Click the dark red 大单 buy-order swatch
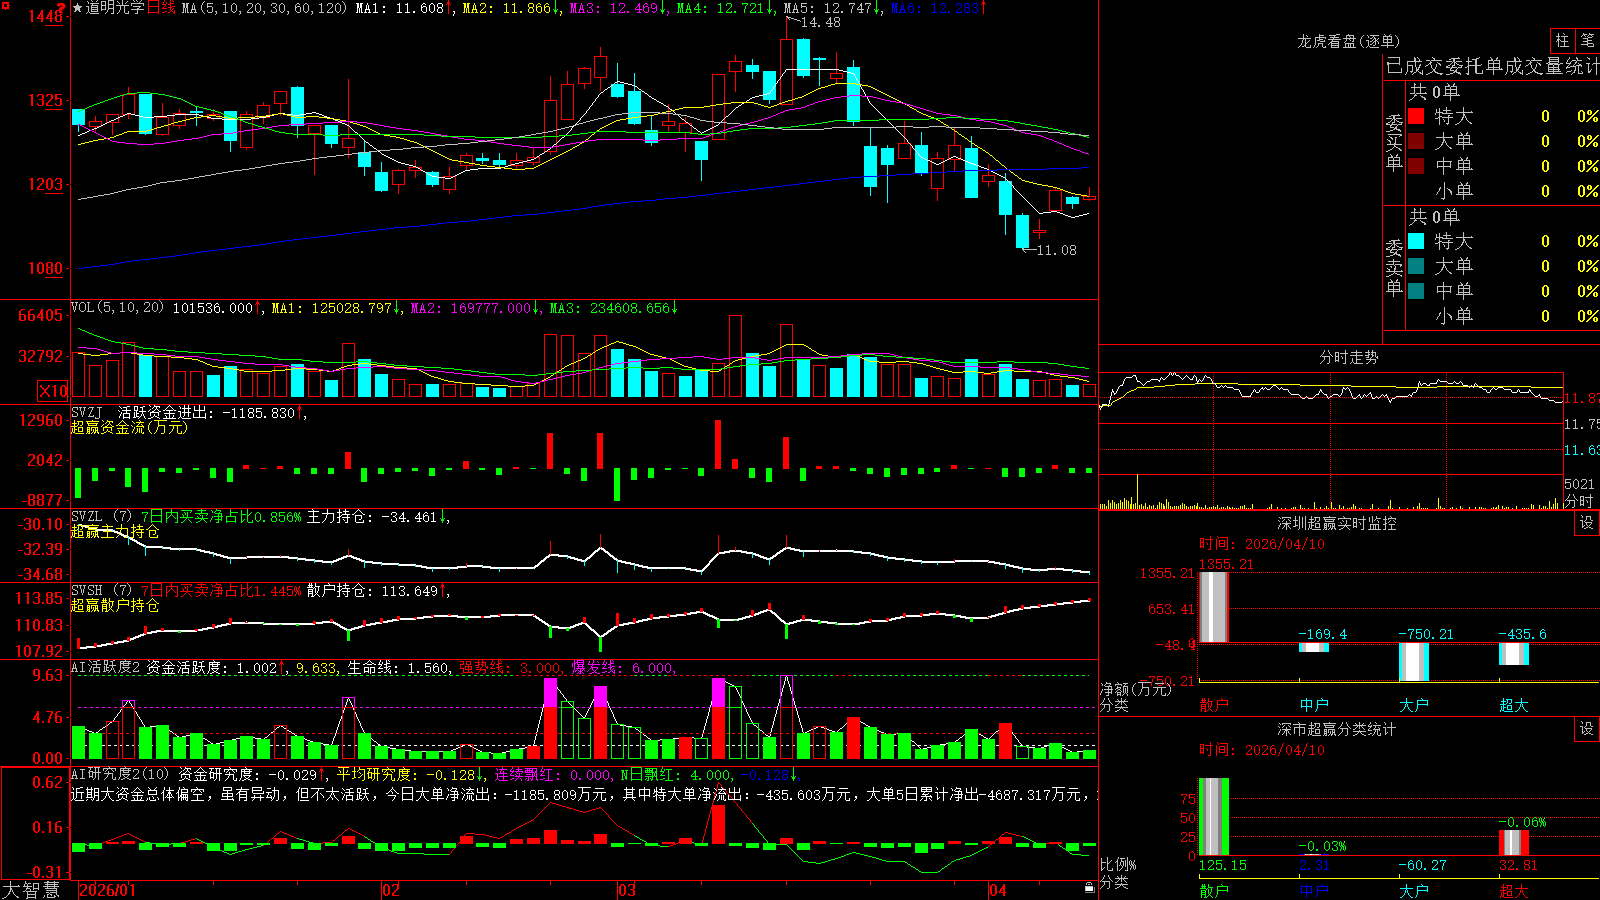Screen dimensions: 1600x900 pos(1416,141)
